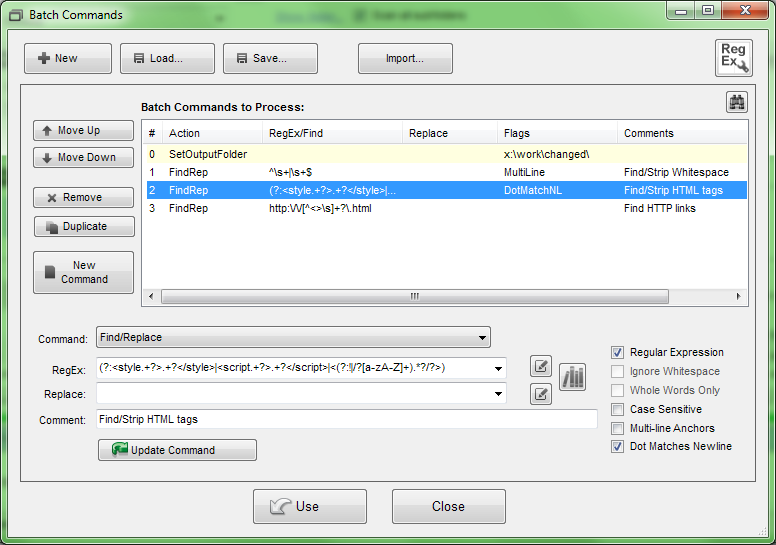The width and height of the screenshot is (776, 545).
Task: Toggle Regular Expression checkbox
Action: (x=617, y=352)
